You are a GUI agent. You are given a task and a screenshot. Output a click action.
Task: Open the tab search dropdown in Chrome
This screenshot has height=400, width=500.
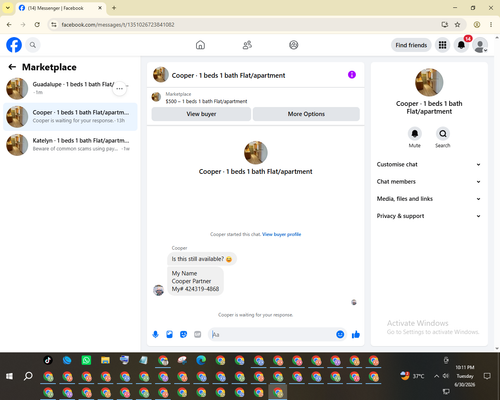pyautogui.click(x=8, y=8)
